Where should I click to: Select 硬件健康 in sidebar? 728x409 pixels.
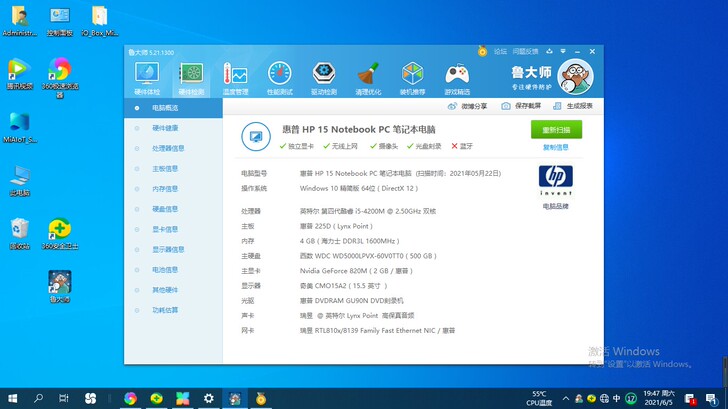[x=173, y=128]
